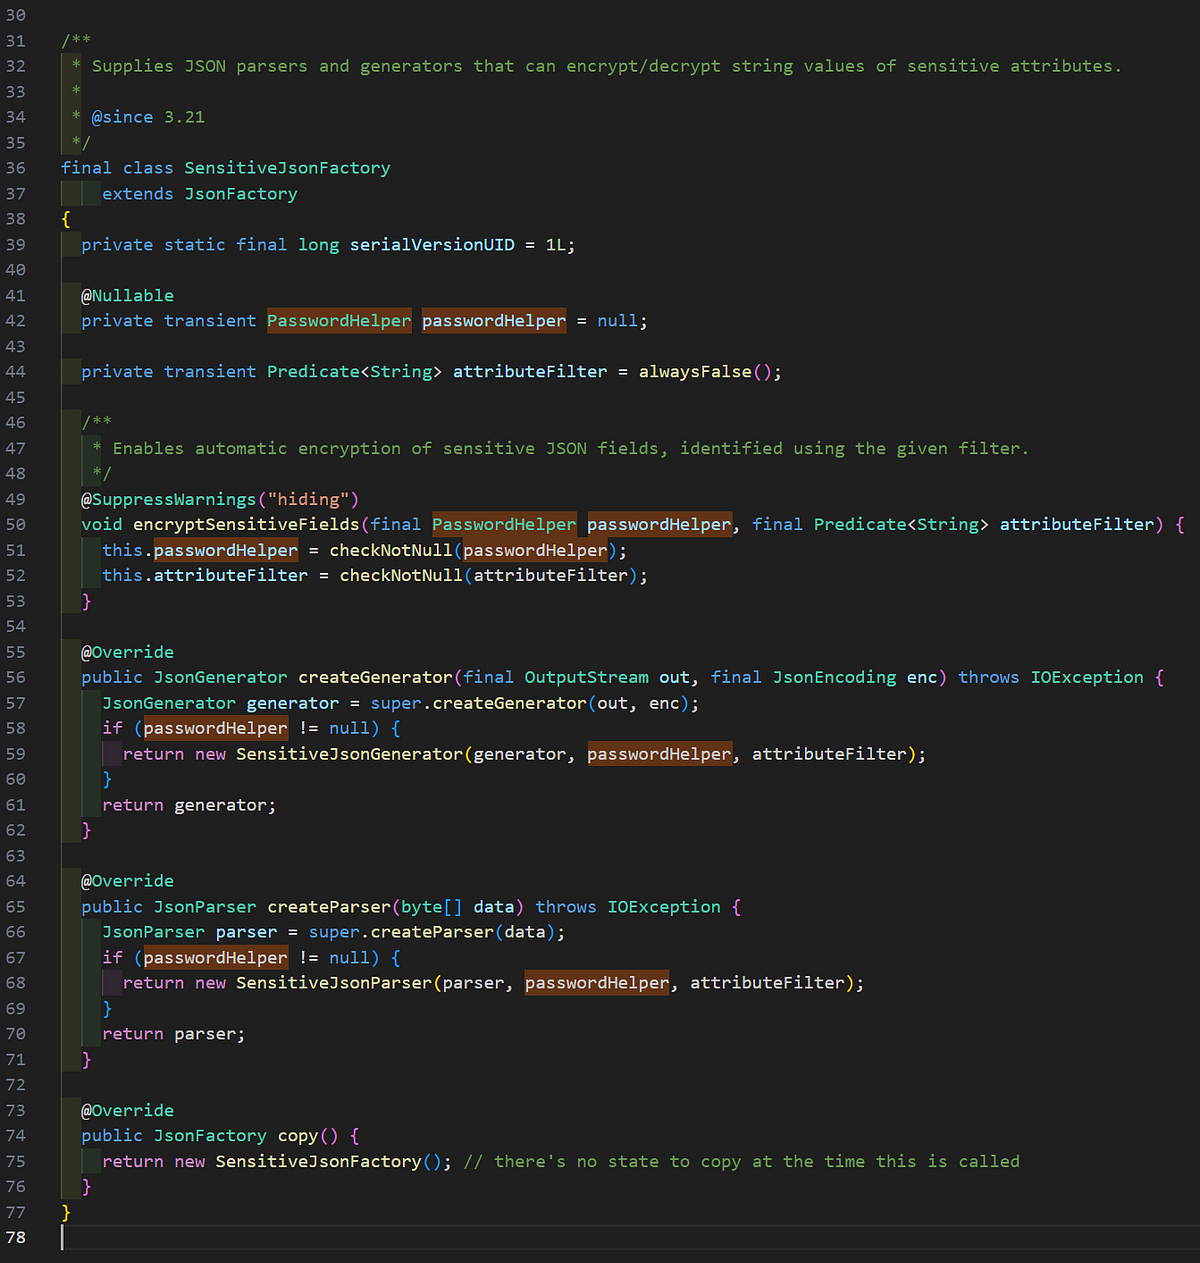Click the 1L literal on line 39

556,245
